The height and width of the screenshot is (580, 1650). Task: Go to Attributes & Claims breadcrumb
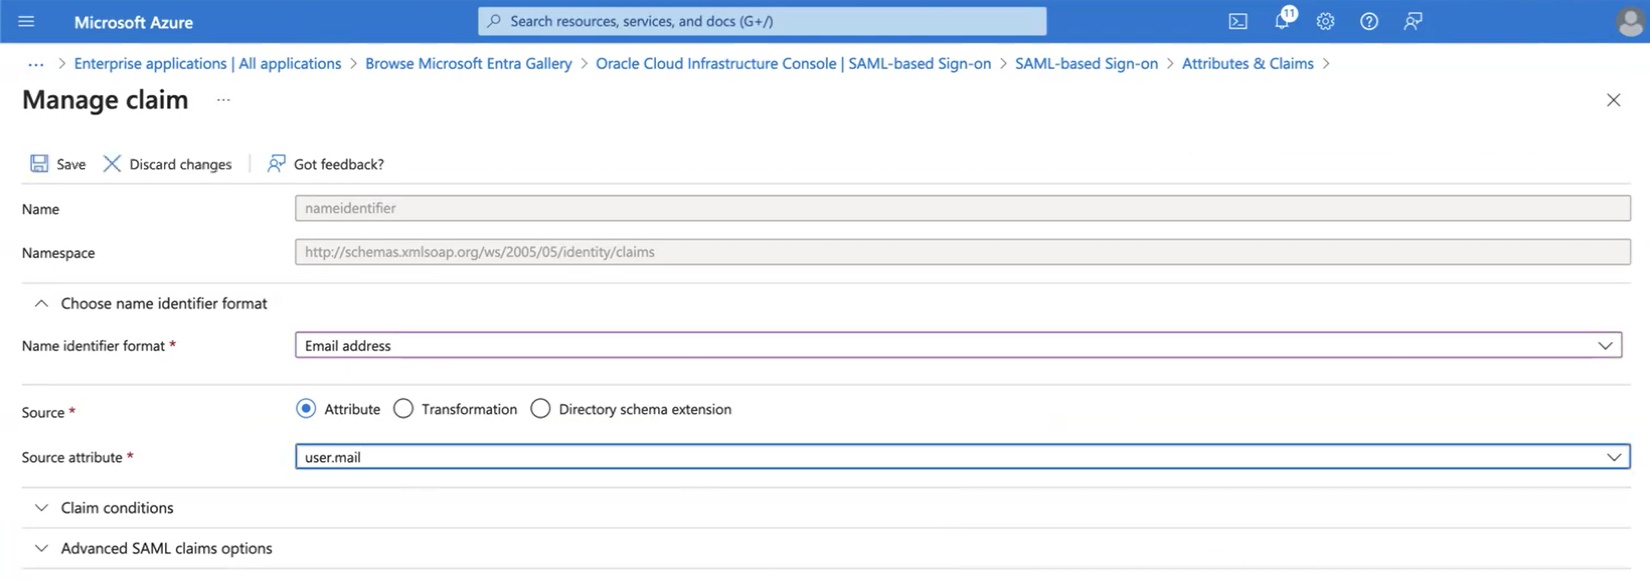(1247, 63)
